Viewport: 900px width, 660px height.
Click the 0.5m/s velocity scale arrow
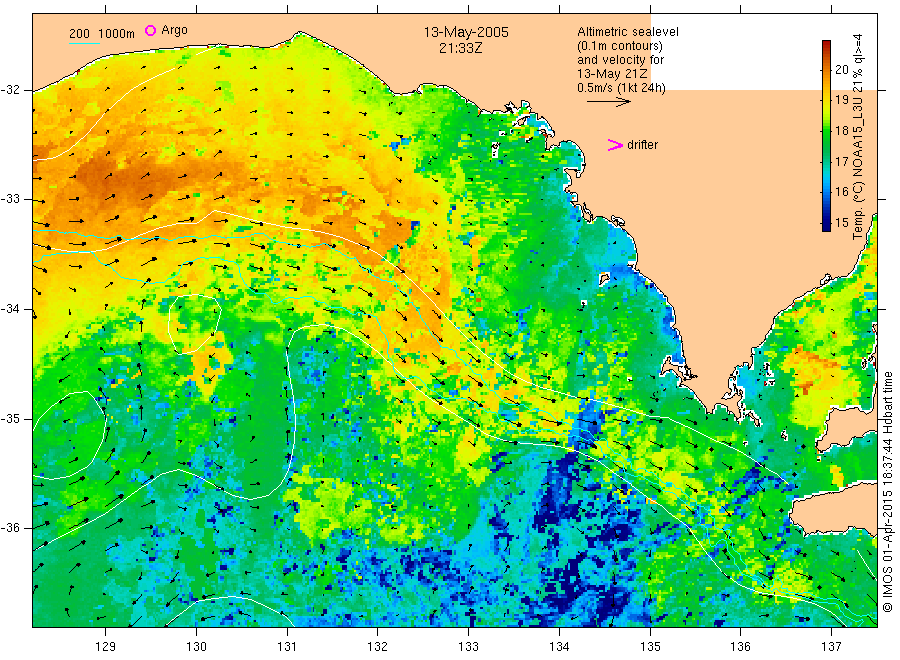coord(608,102)
